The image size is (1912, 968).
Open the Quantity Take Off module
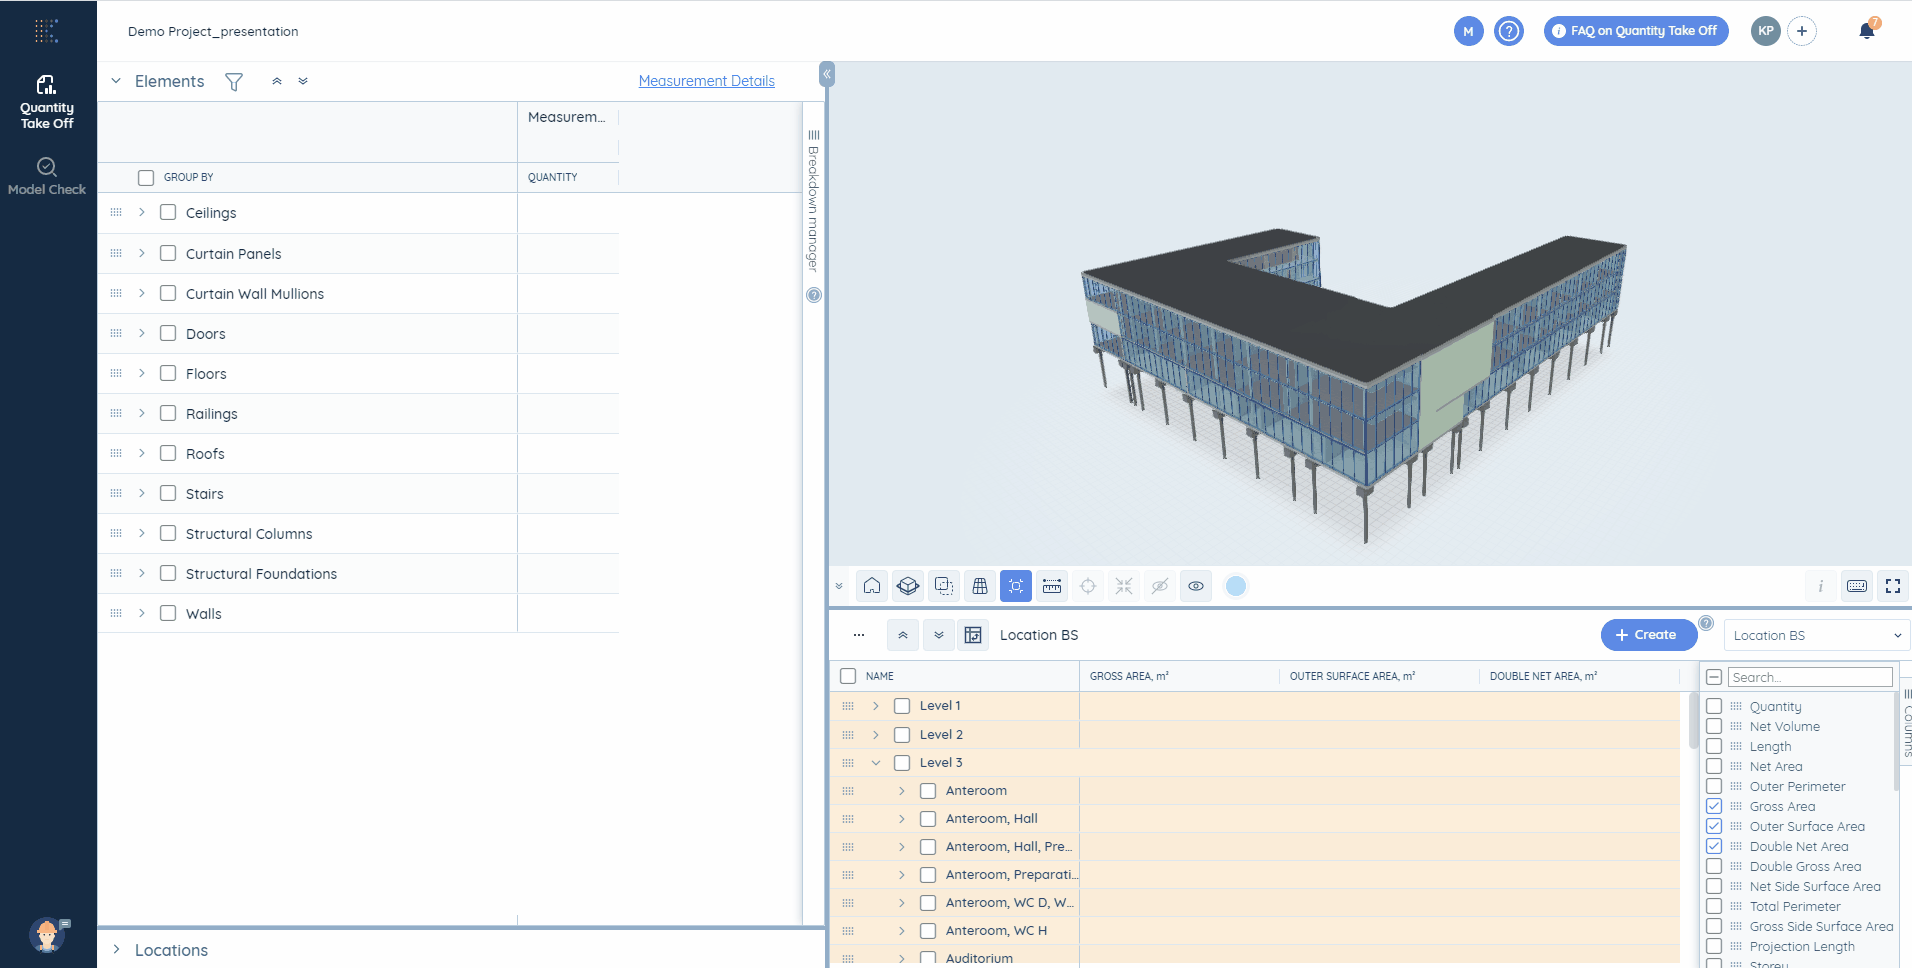47,102
